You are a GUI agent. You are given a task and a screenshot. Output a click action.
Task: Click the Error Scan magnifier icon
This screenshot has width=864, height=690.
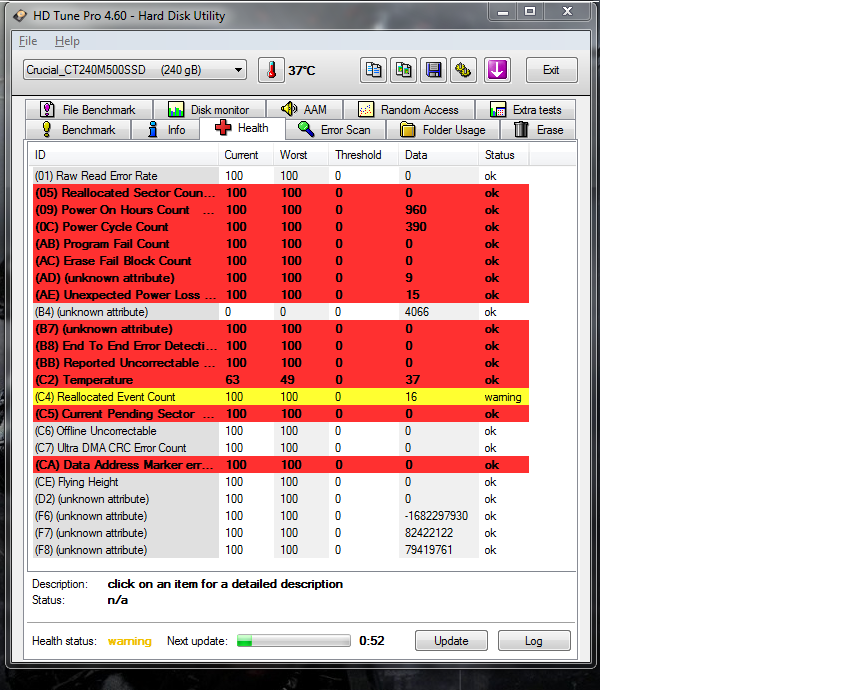tap(306, 129)
